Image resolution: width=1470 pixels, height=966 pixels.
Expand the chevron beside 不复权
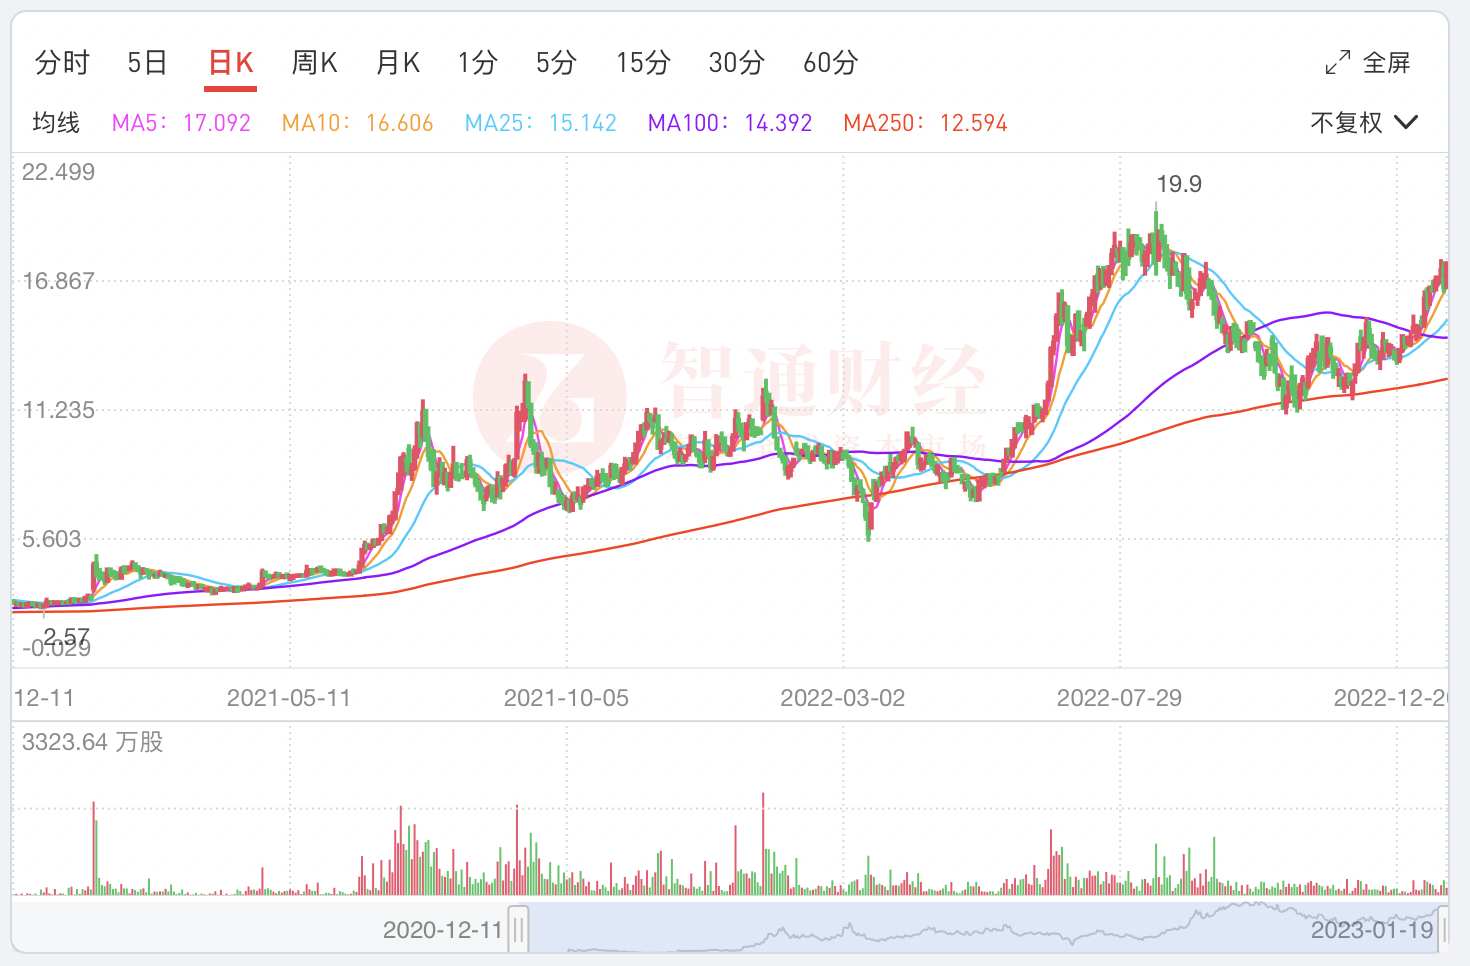[1406, 122]
